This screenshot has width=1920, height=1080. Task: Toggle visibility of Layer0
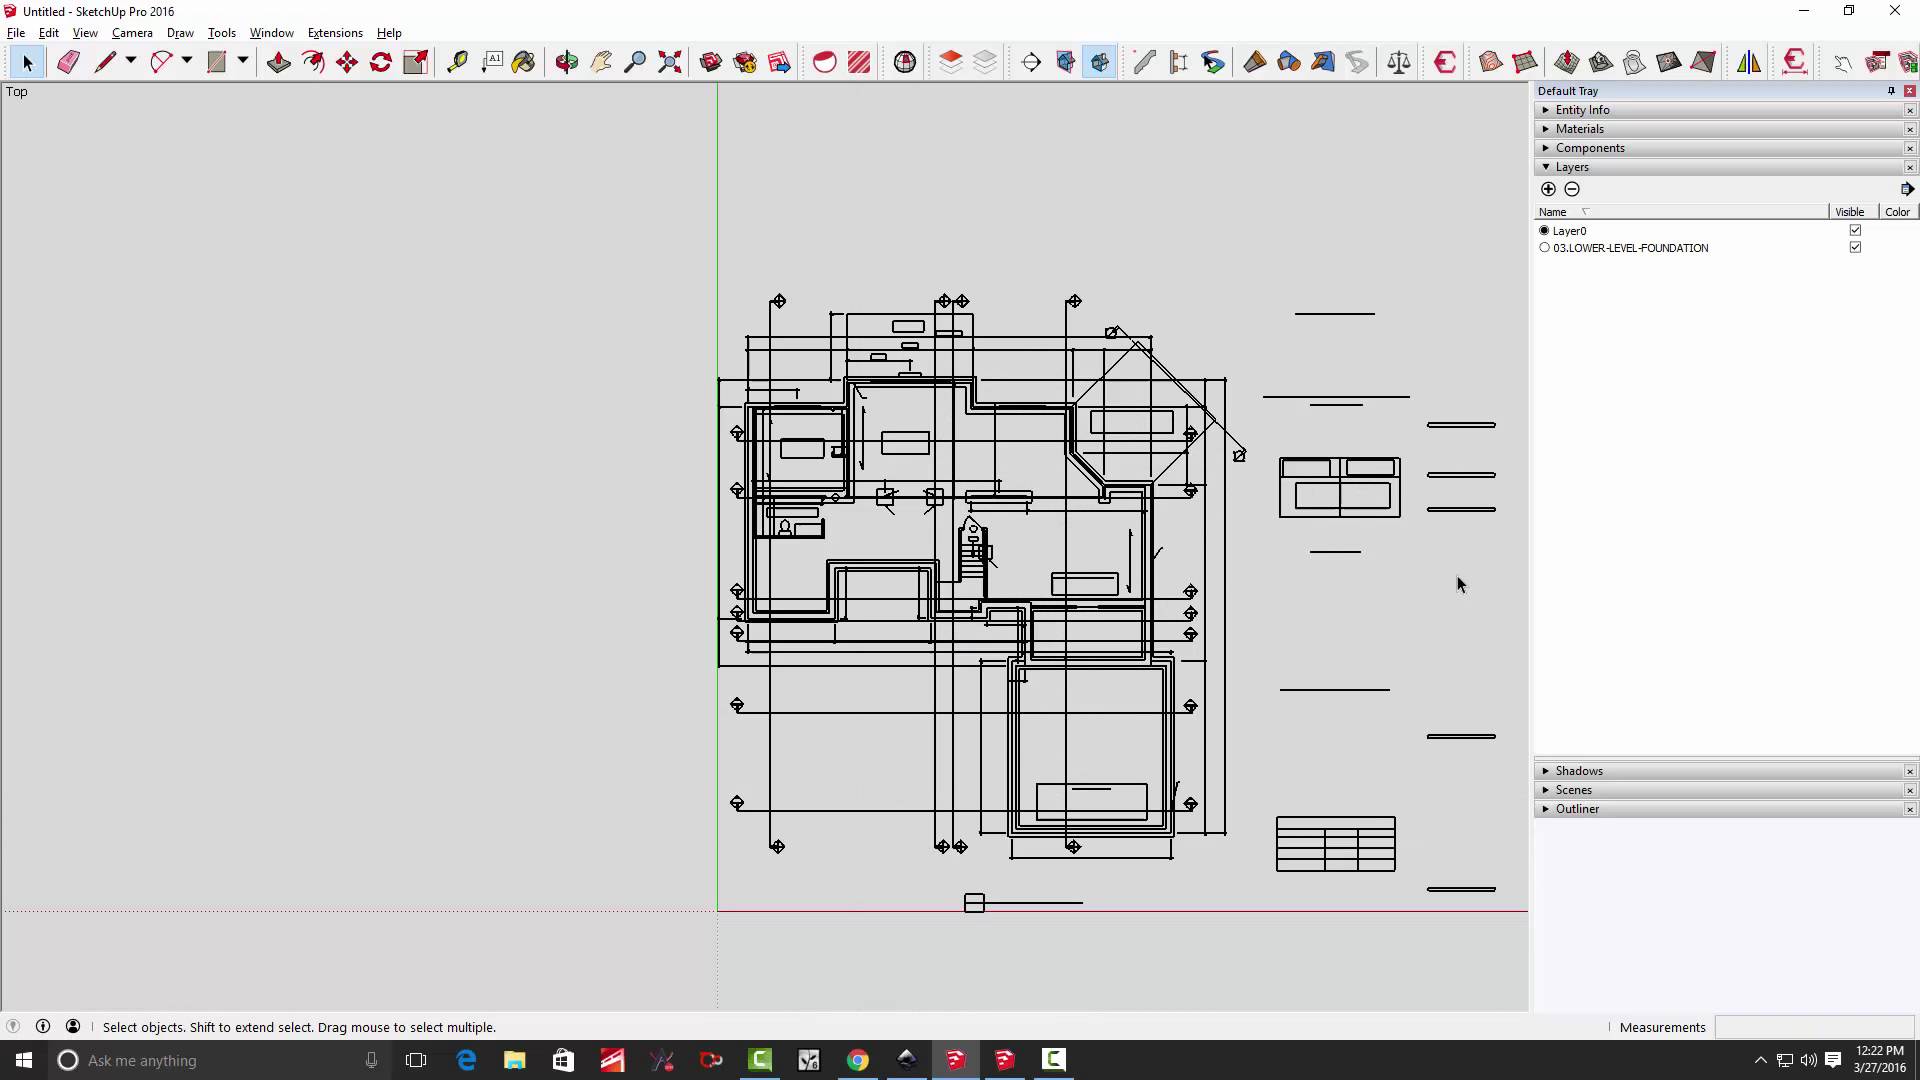pyautogui.click(x=1855, y=230)
